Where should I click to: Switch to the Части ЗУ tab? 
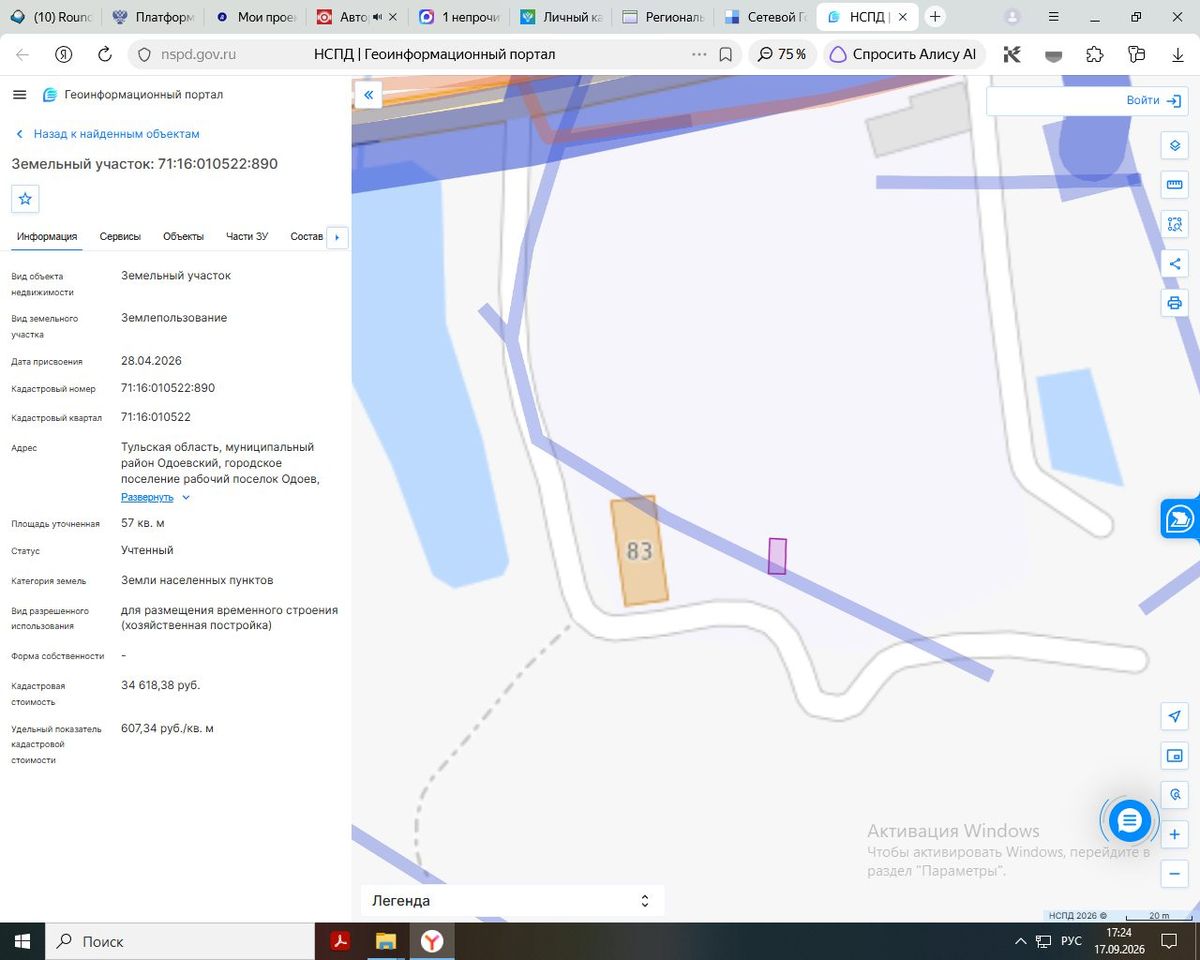pyautogui.click(x=247, y=236)
